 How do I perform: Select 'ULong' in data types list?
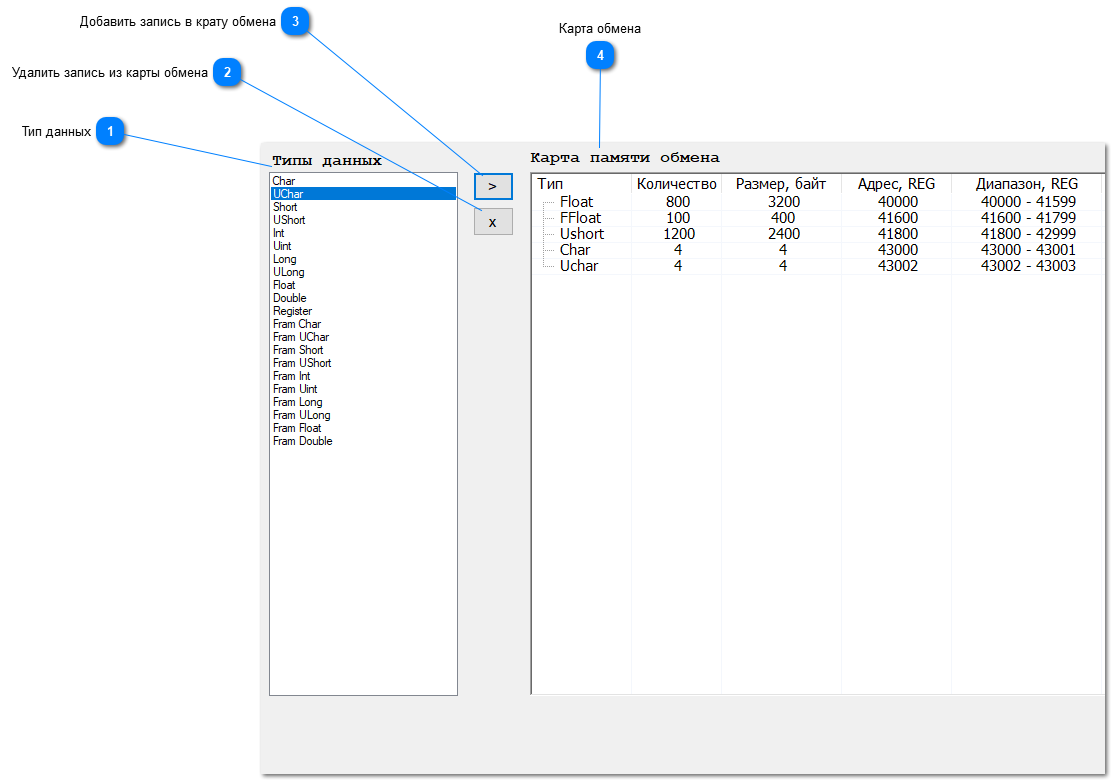pyautogui.click(x=363, y=272)
